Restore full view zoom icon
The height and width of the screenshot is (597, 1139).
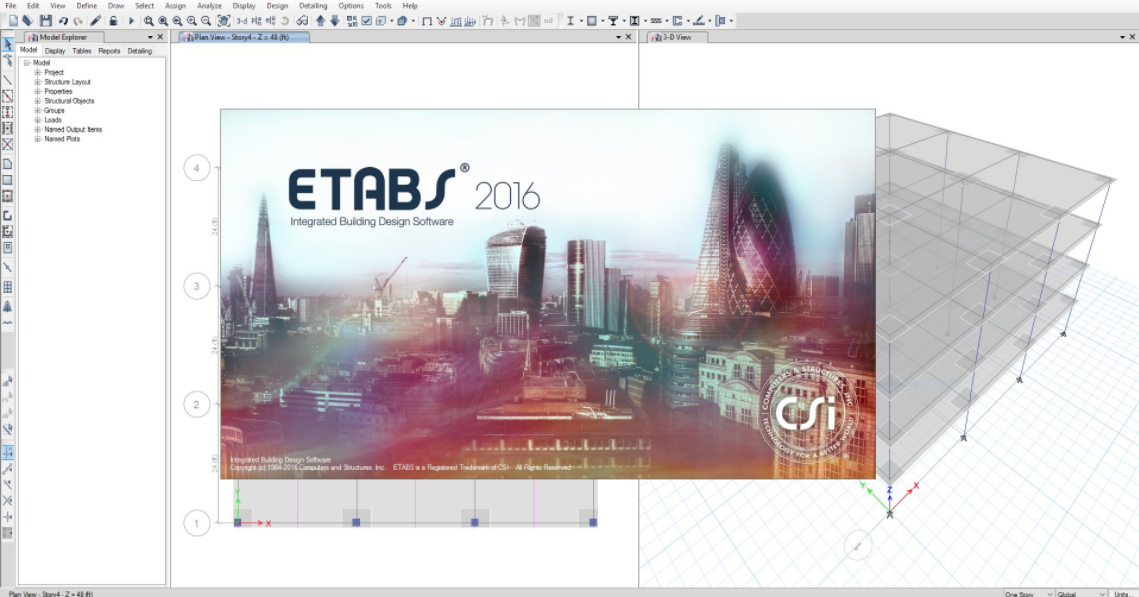(x=163, y=21)
